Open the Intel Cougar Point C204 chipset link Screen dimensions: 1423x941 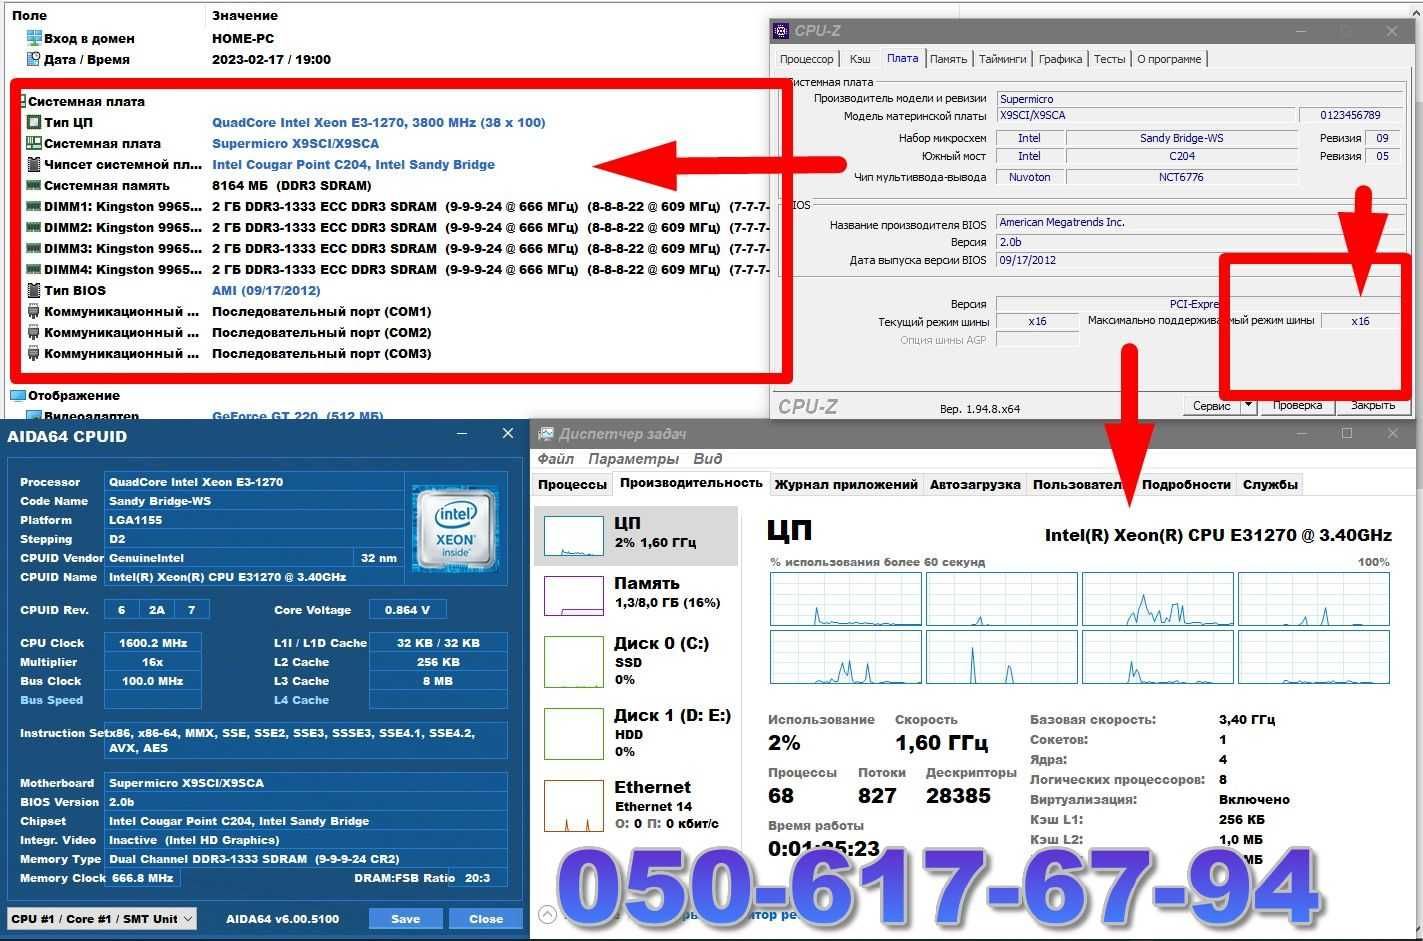click(x=353, y=165)
